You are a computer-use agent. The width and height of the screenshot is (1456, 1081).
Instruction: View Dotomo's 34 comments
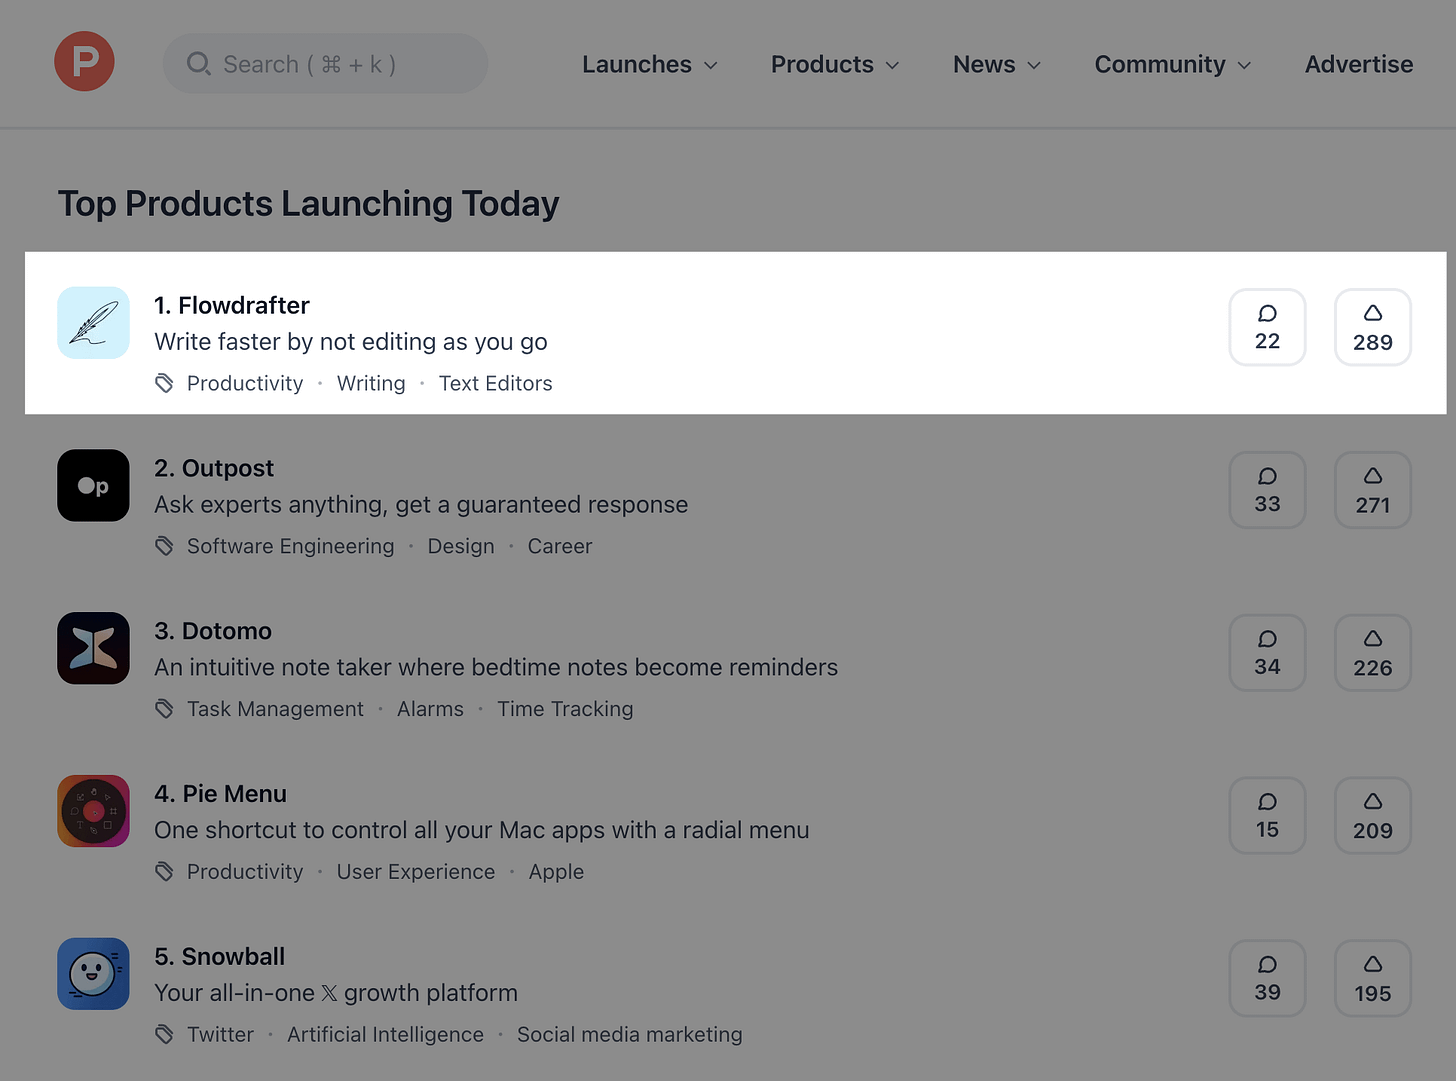(1267, 653)
